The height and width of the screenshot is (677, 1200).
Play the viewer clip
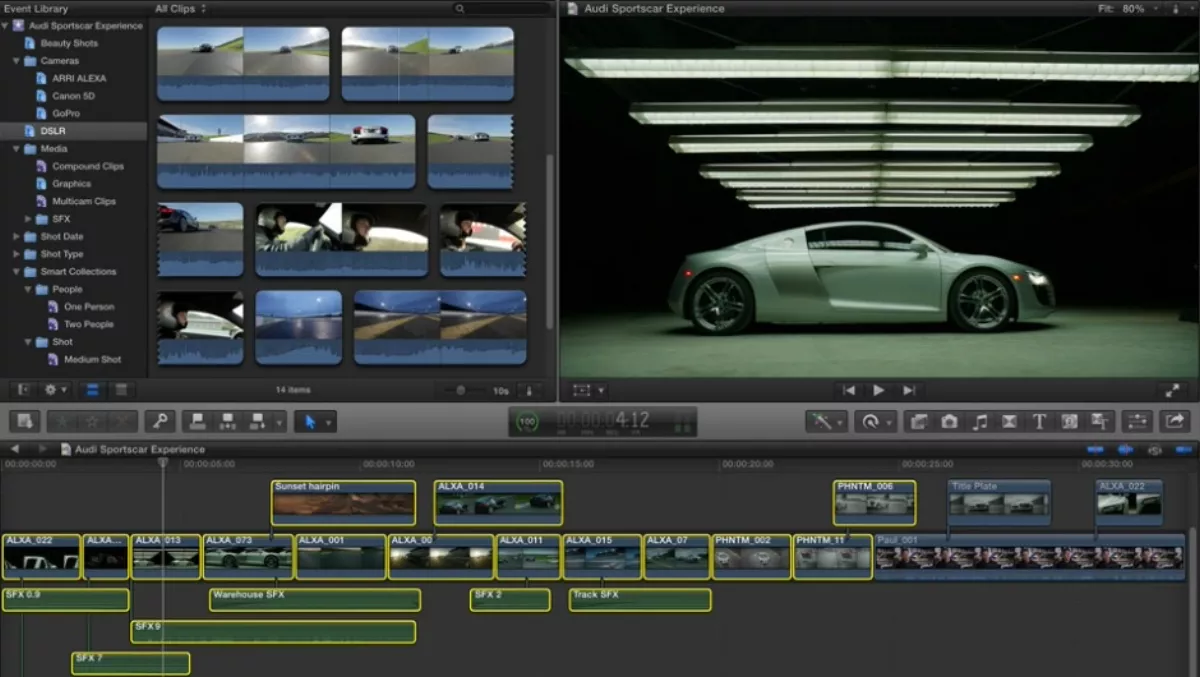878,390
